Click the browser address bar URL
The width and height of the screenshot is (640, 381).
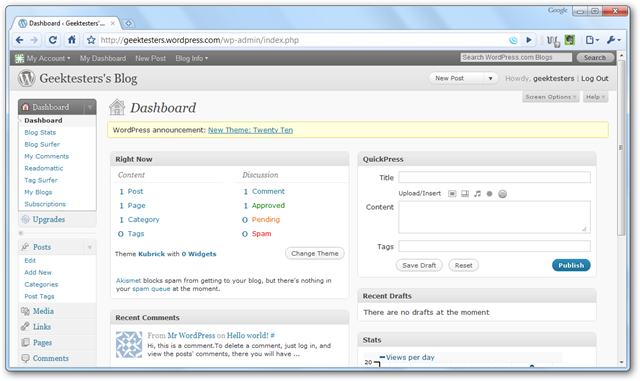(x=200, y=40)
